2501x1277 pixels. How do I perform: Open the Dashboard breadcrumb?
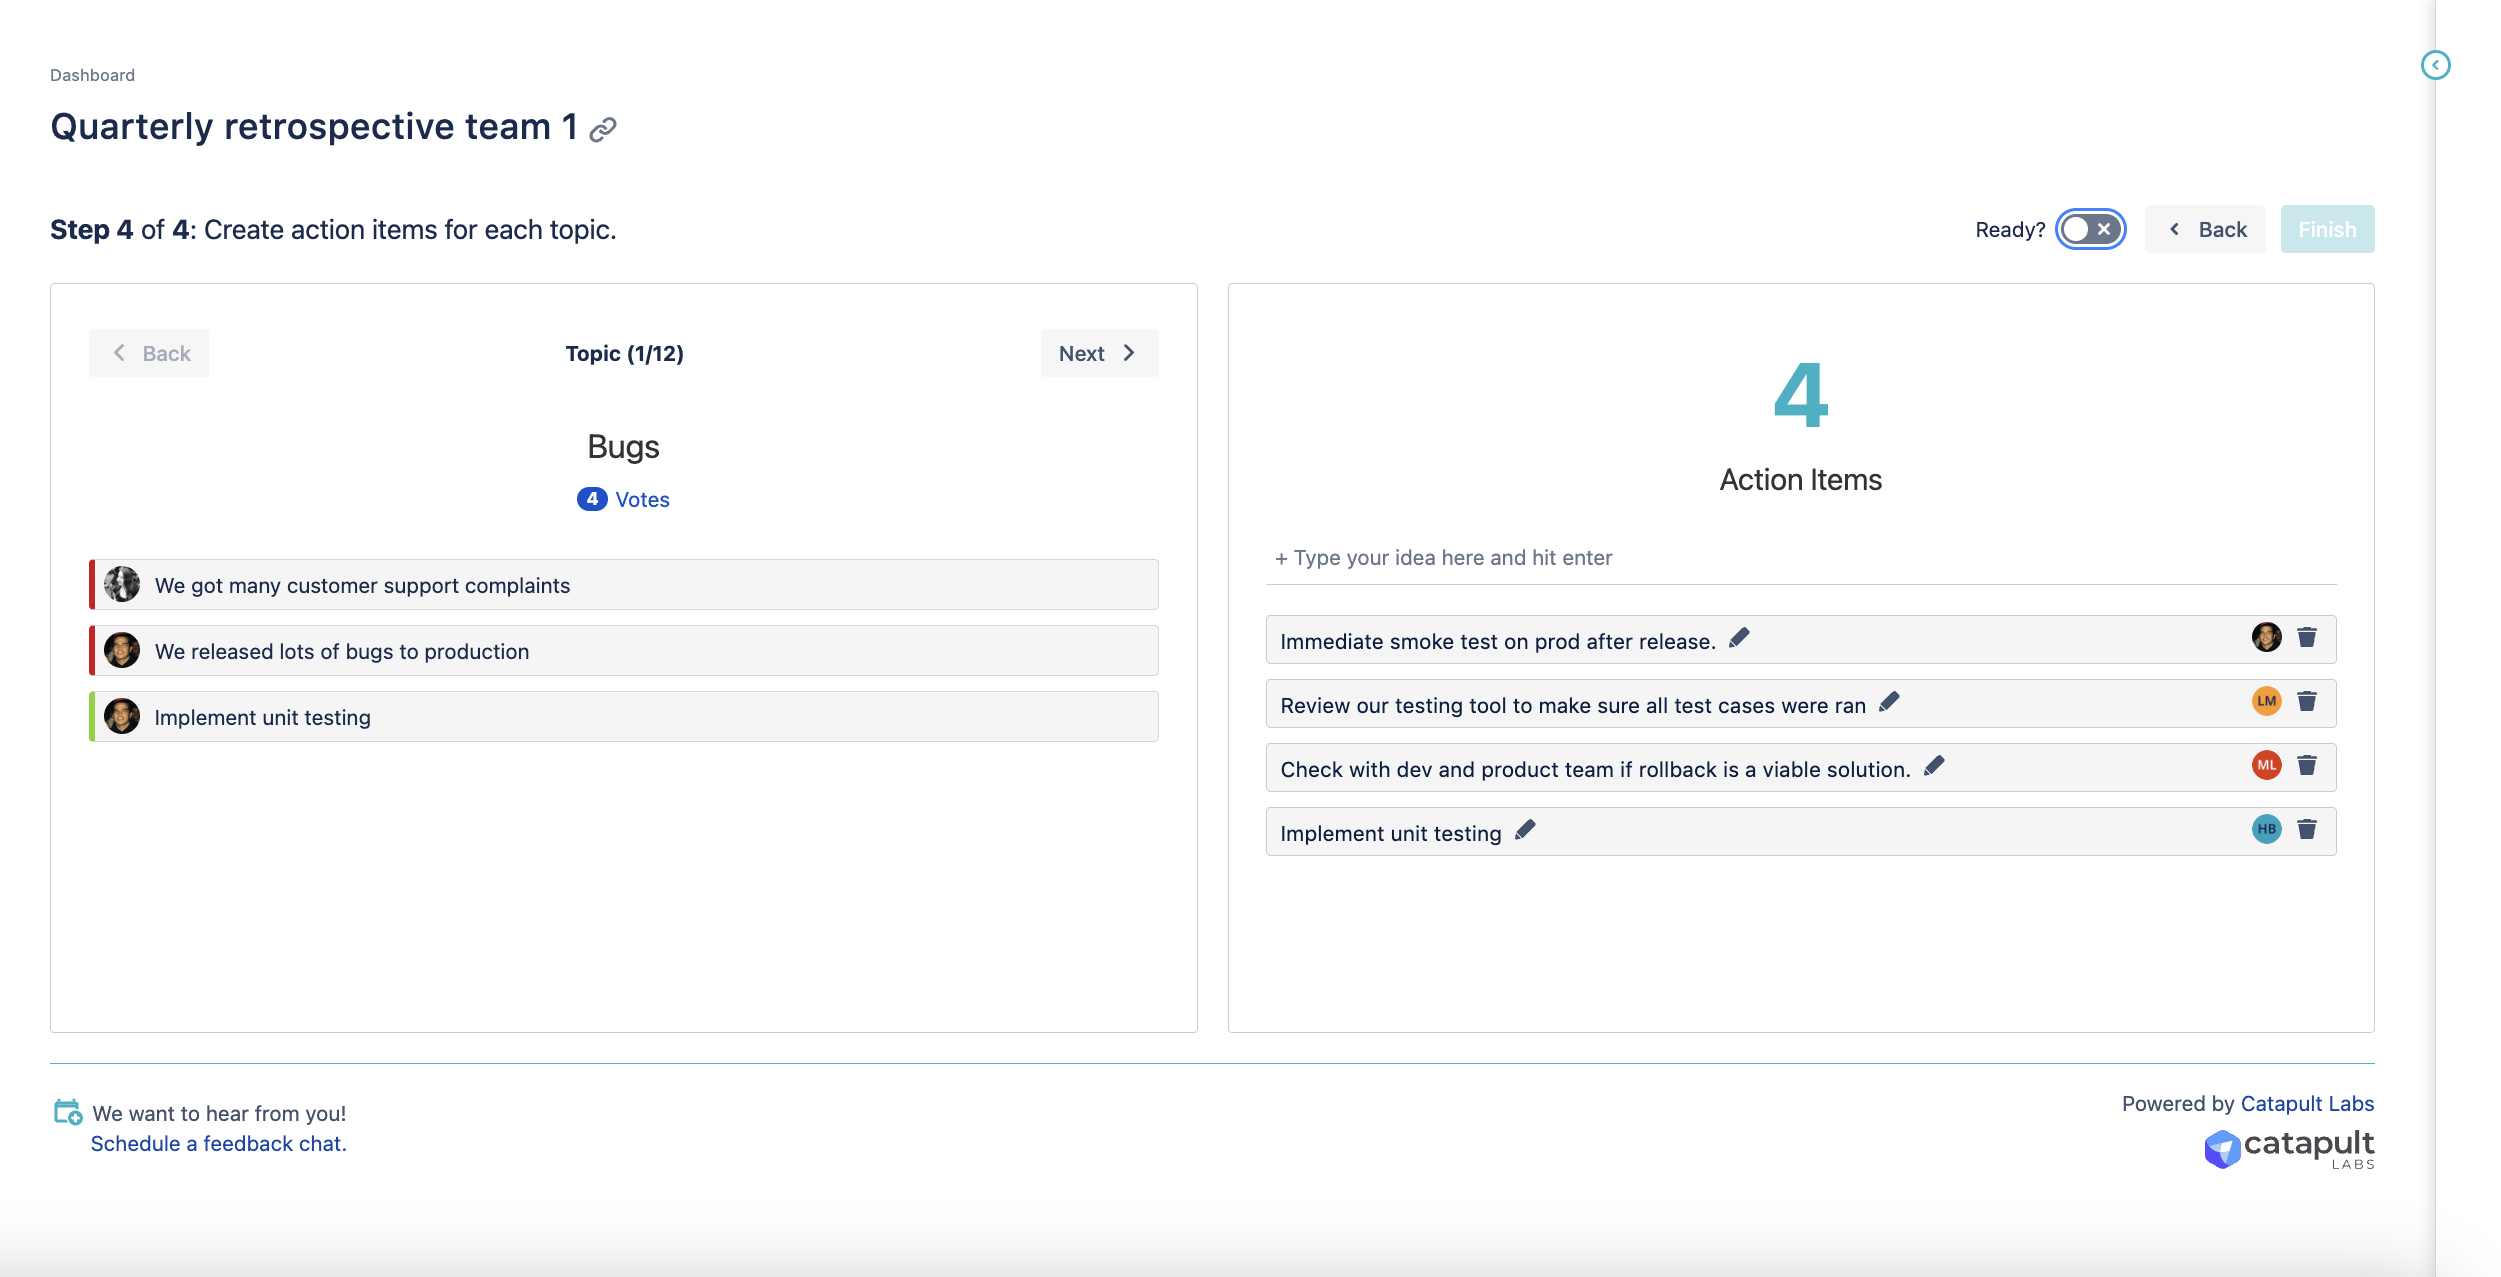click(x=92, y=76)
